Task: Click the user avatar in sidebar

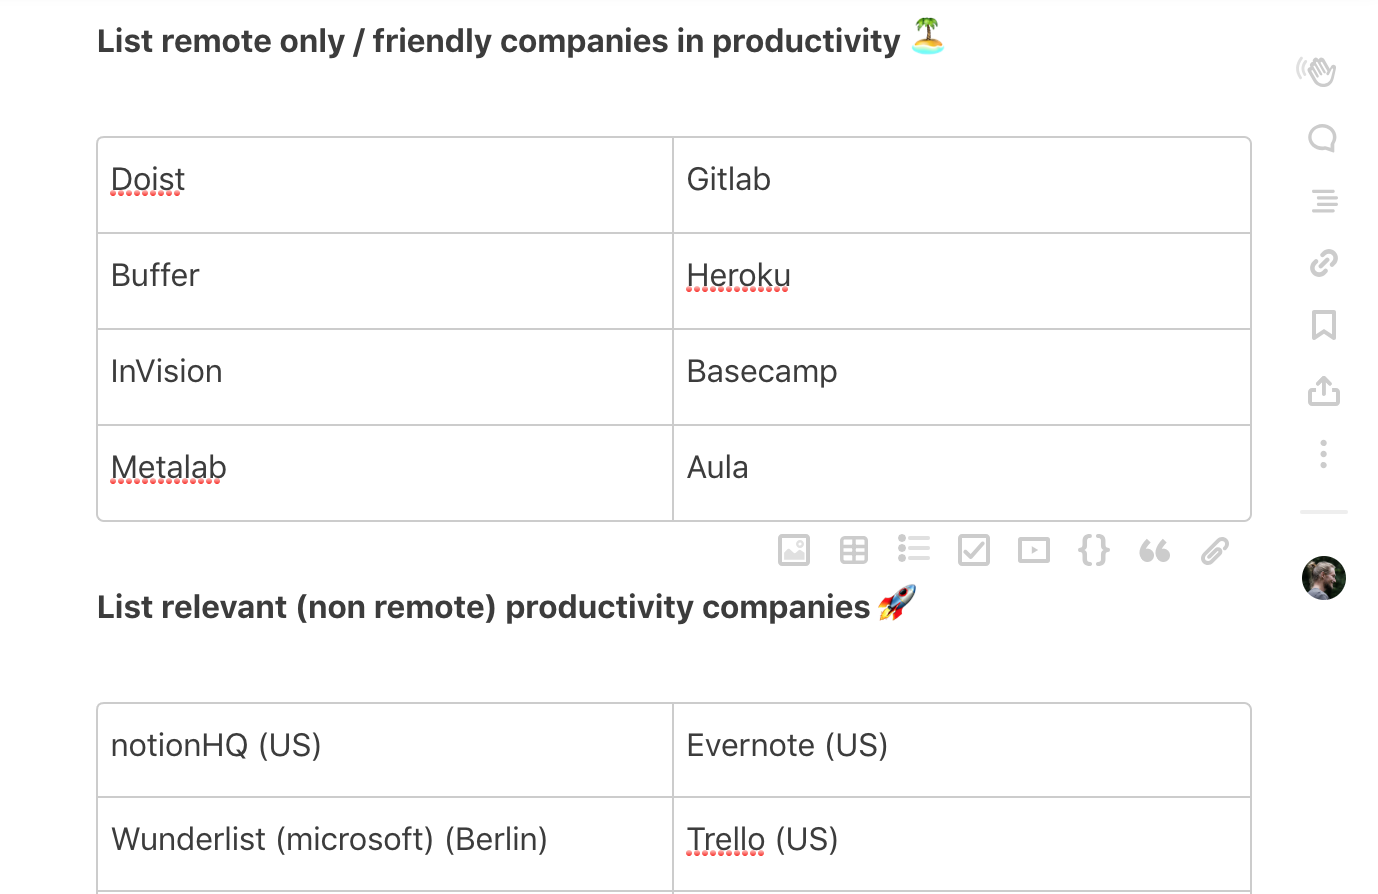Action: tap(1324, 578)
